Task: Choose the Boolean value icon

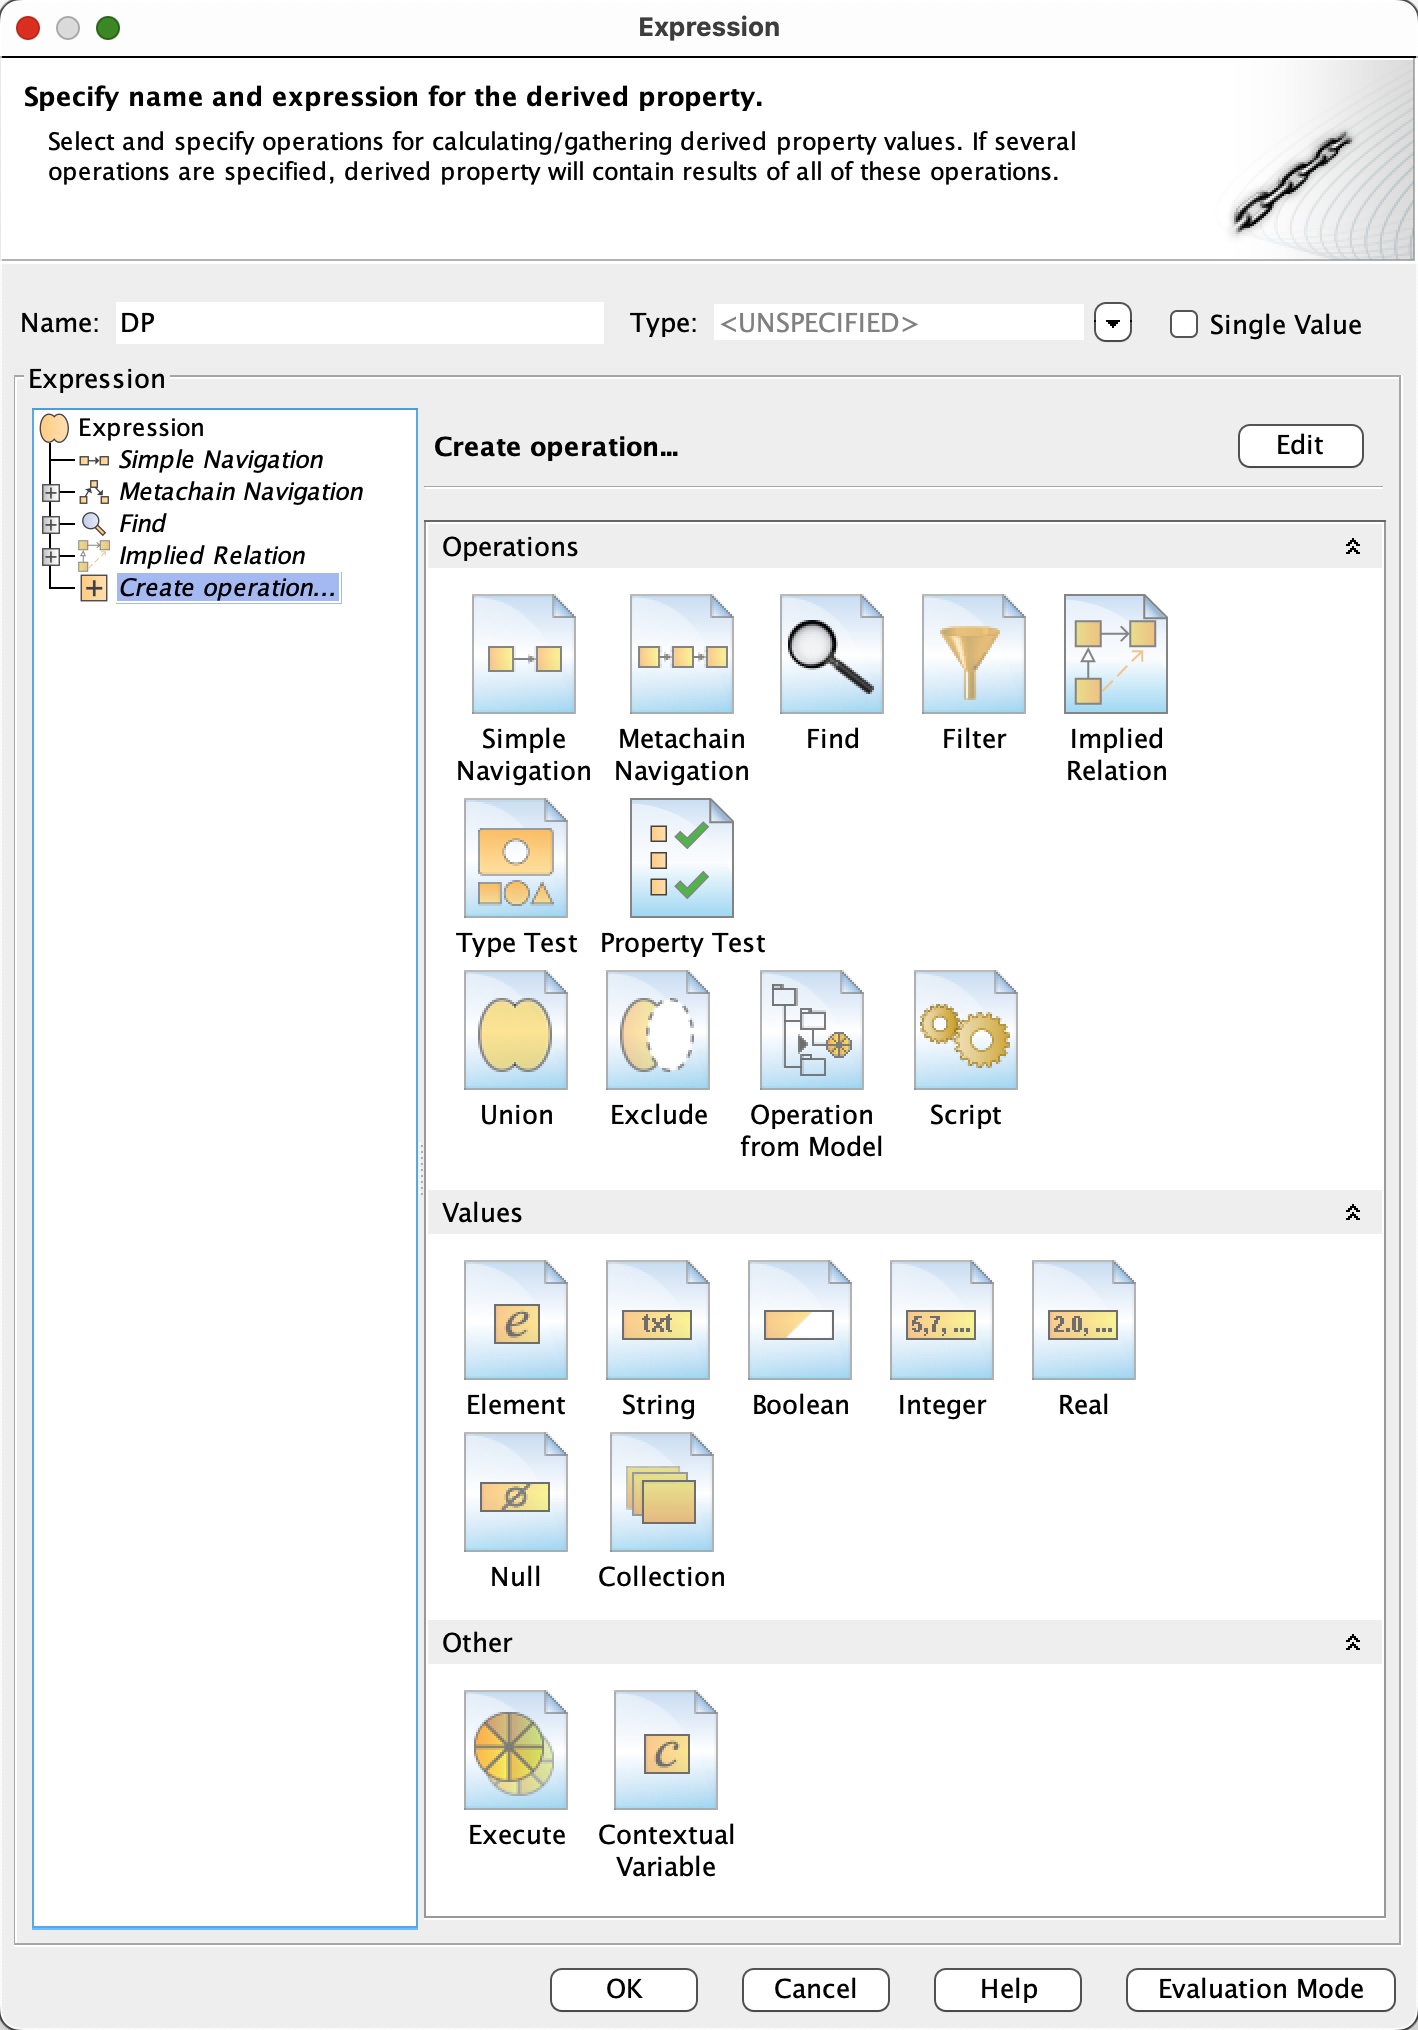Action: (799, 1321)
